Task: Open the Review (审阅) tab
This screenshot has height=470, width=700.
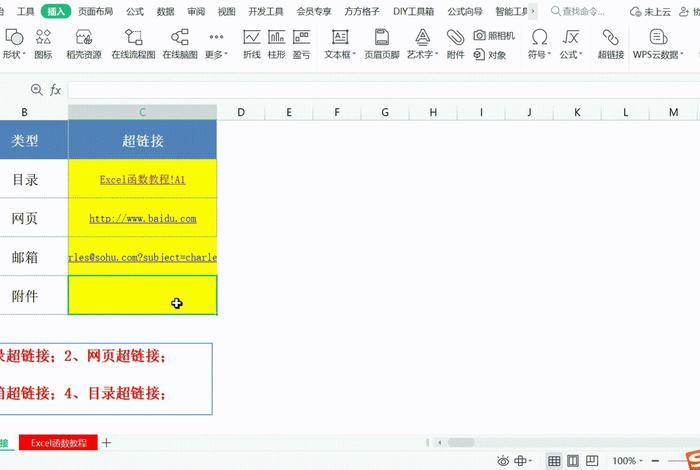Action: point(196,12)
